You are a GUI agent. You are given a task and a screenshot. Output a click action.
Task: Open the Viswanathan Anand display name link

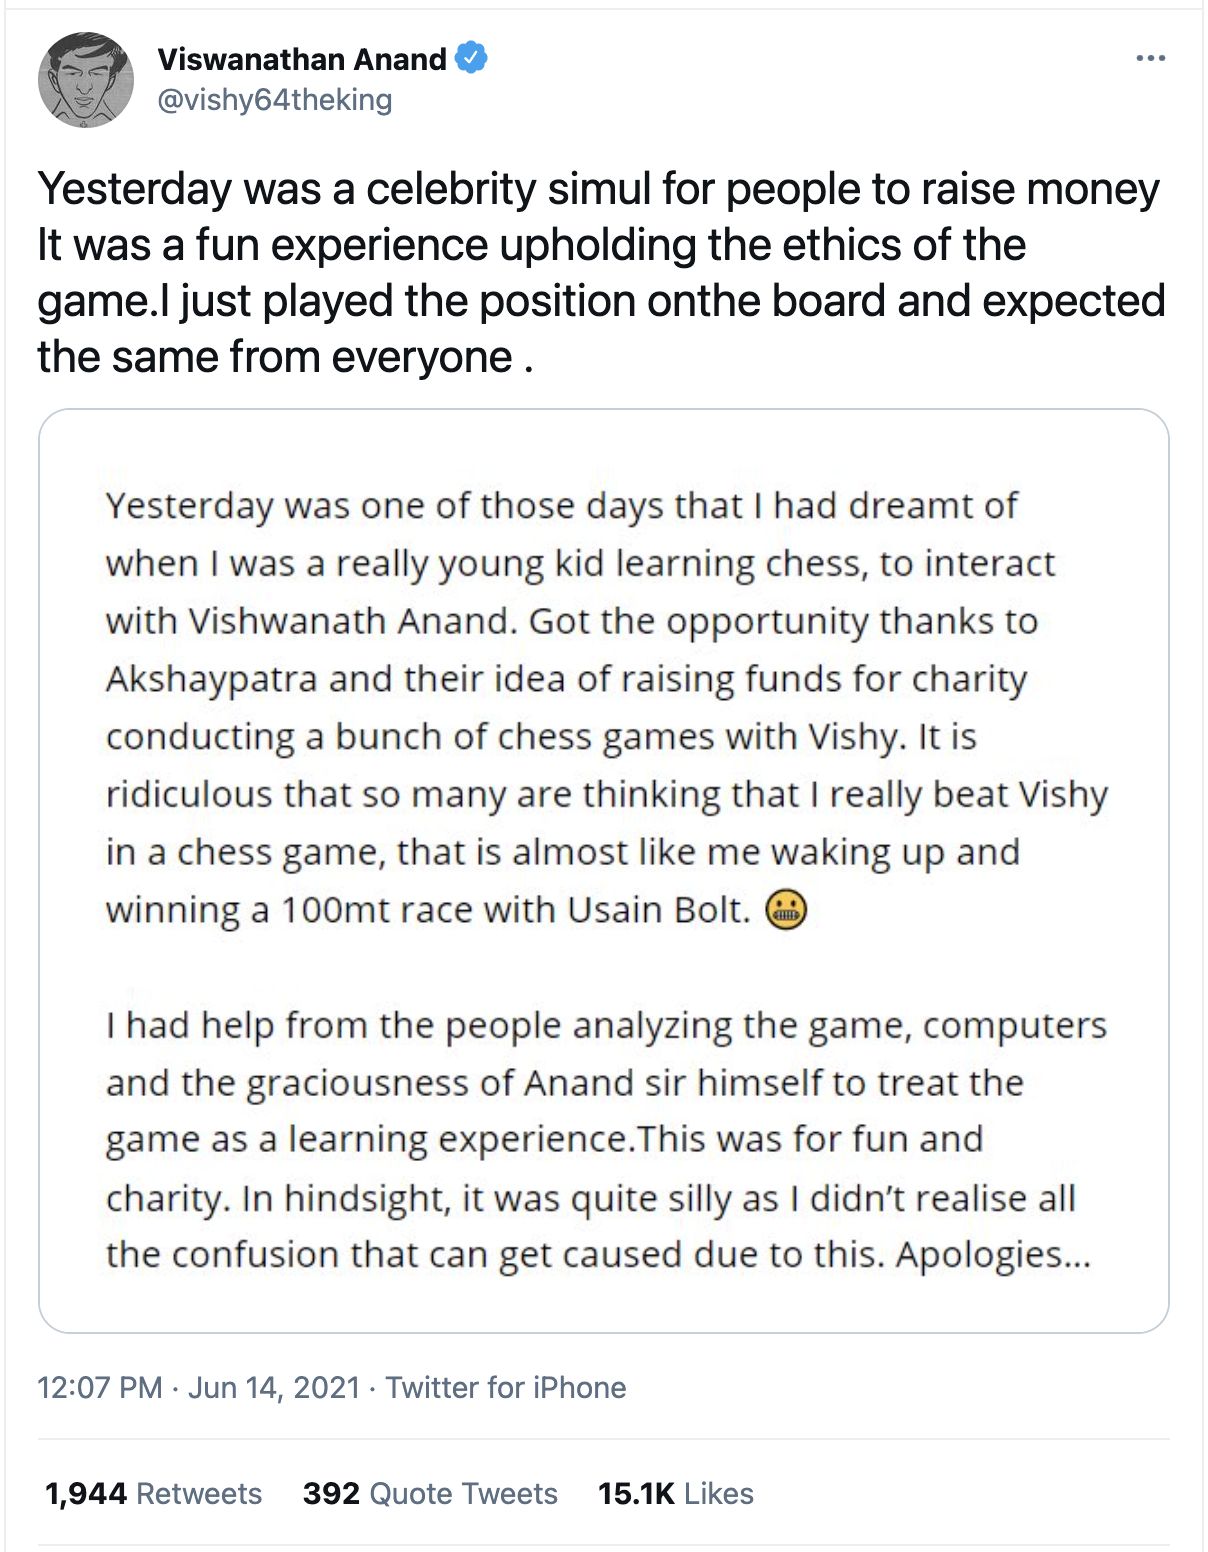tap(301, 59)
